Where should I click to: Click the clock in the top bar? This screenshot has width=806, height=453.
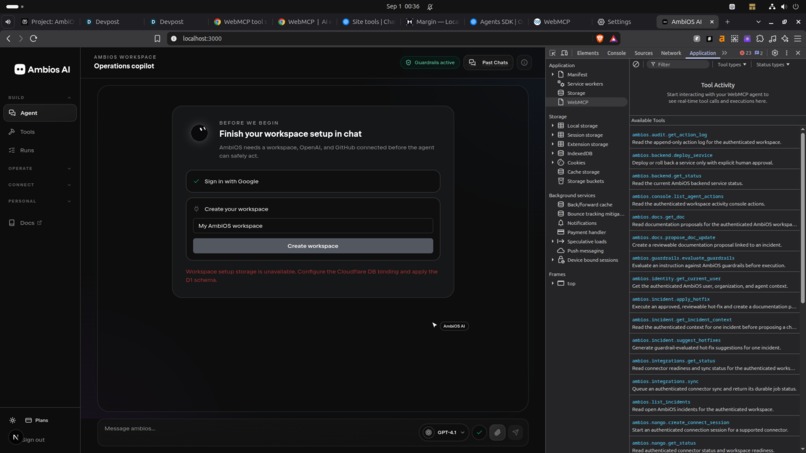tap(403, 7)
